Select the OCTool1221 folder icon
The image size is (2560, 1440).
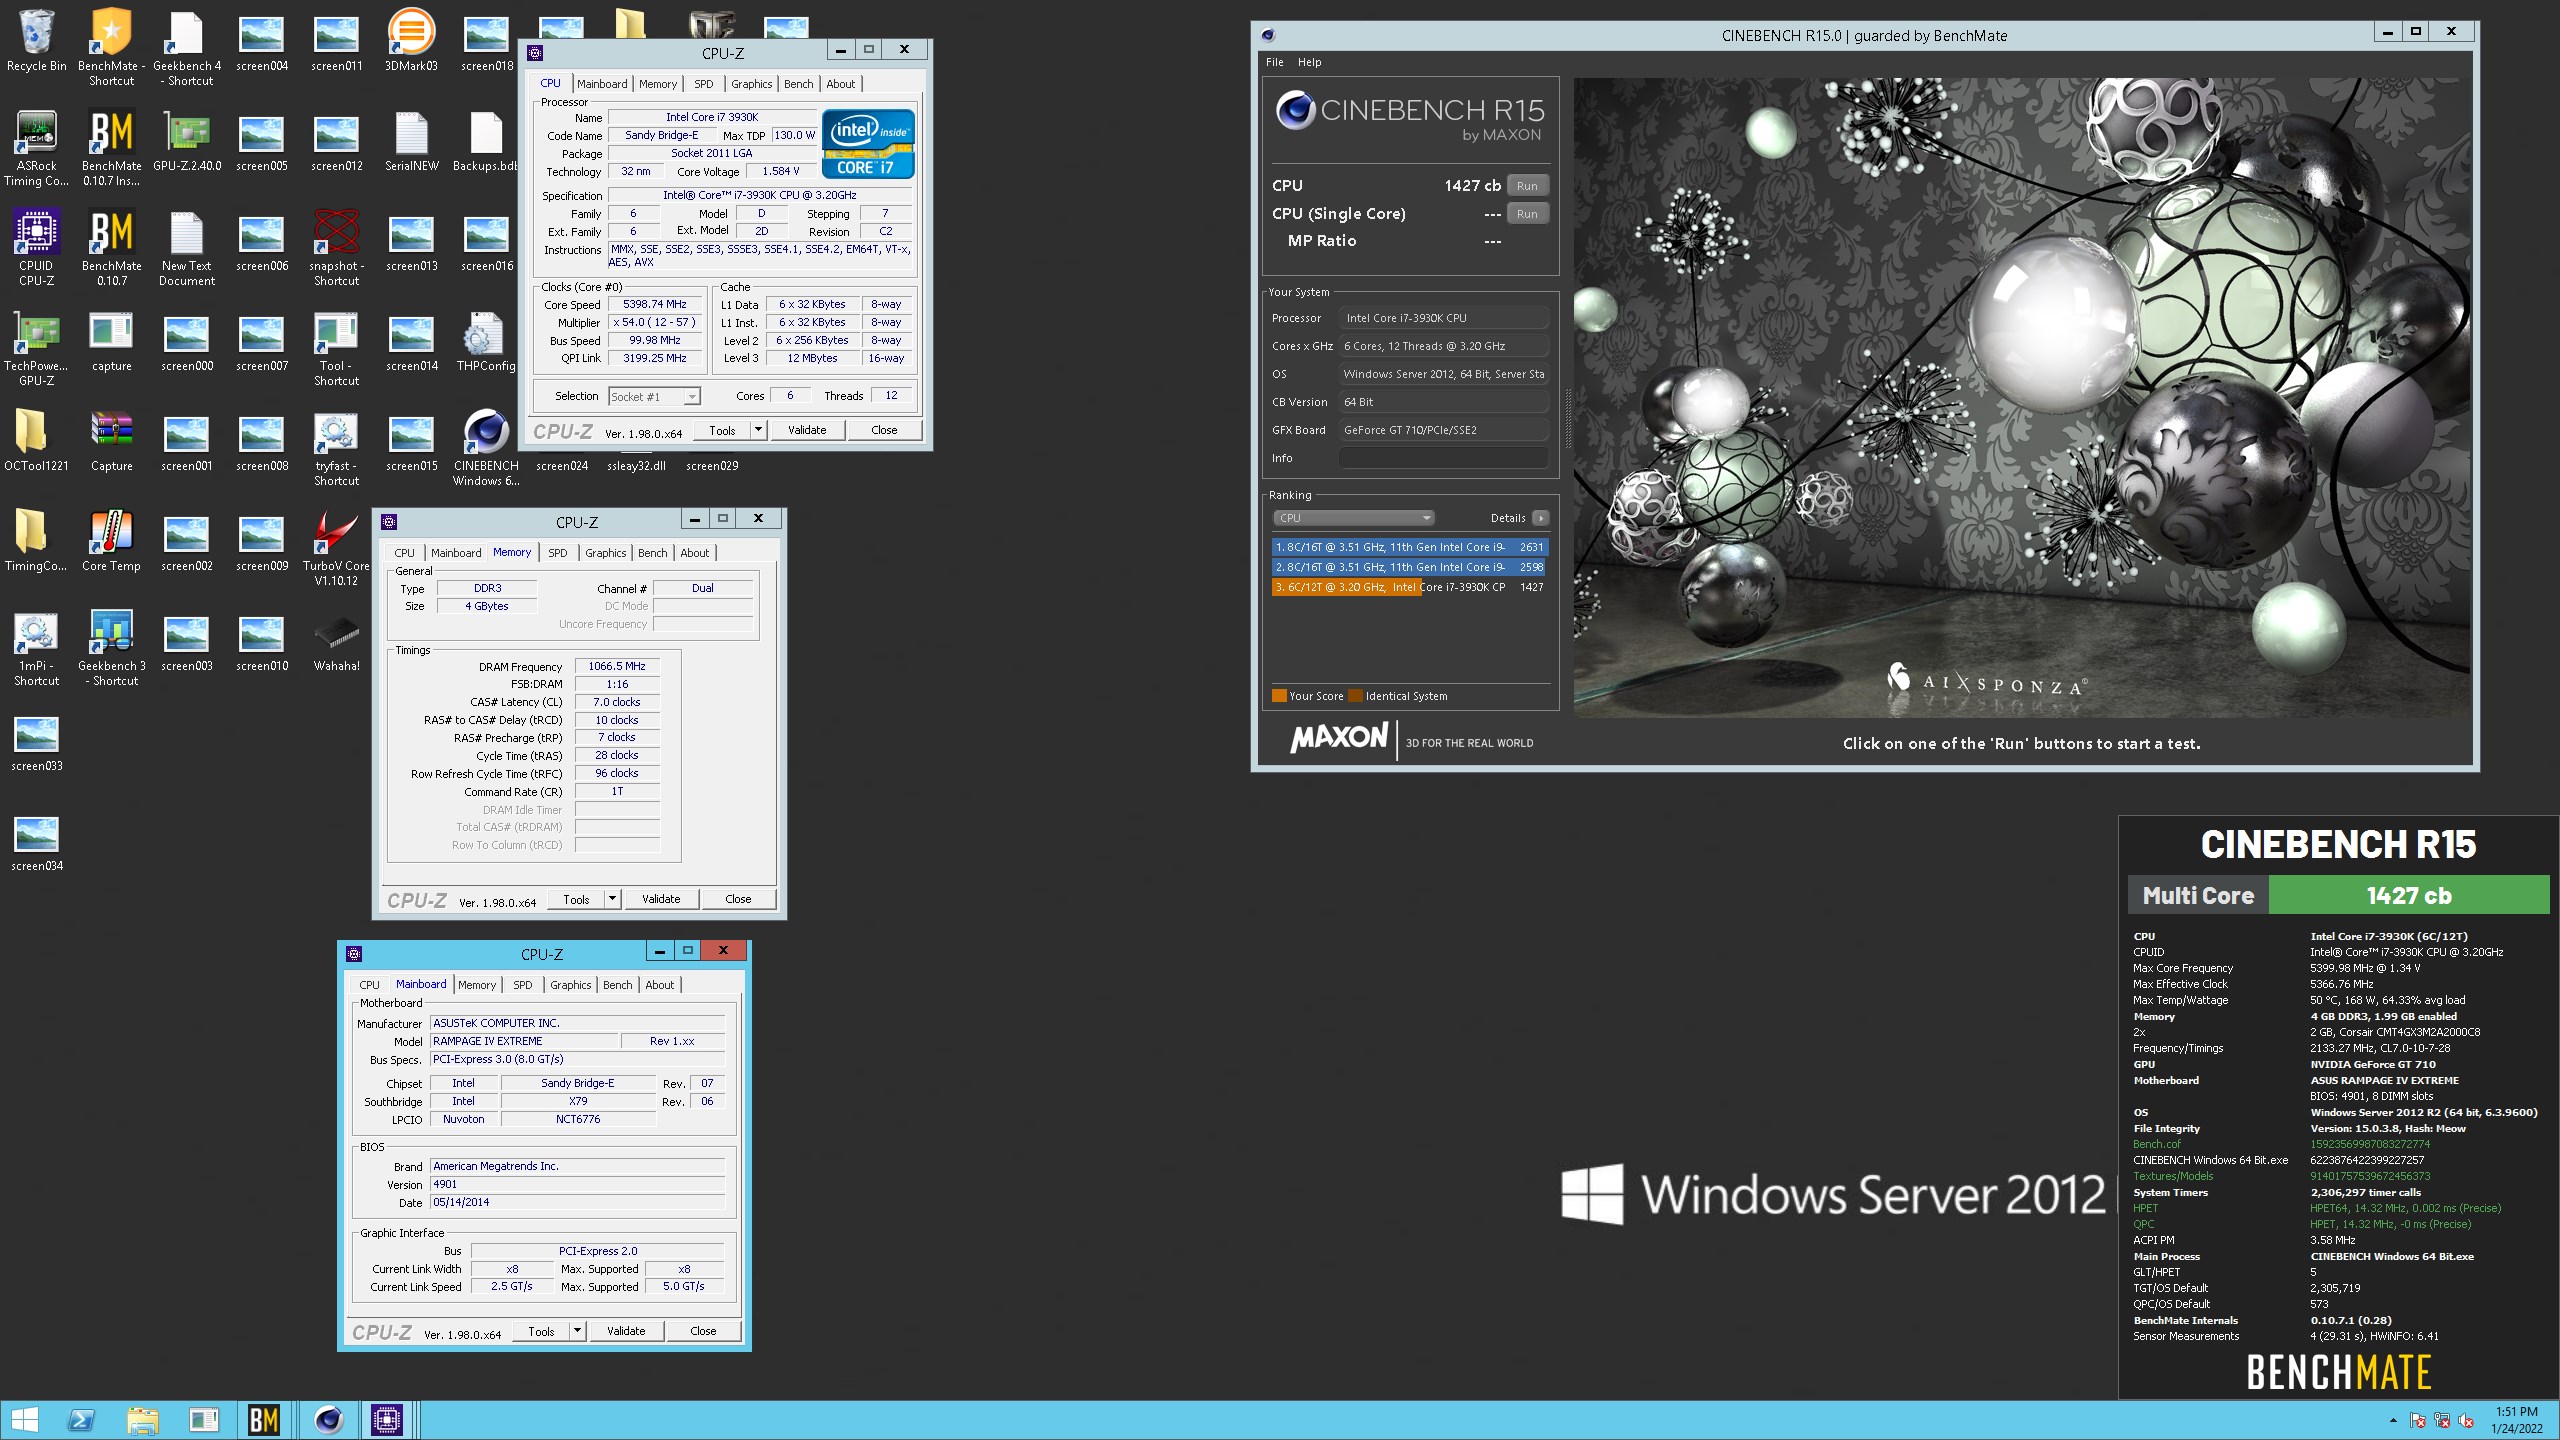tap(37, 441)
